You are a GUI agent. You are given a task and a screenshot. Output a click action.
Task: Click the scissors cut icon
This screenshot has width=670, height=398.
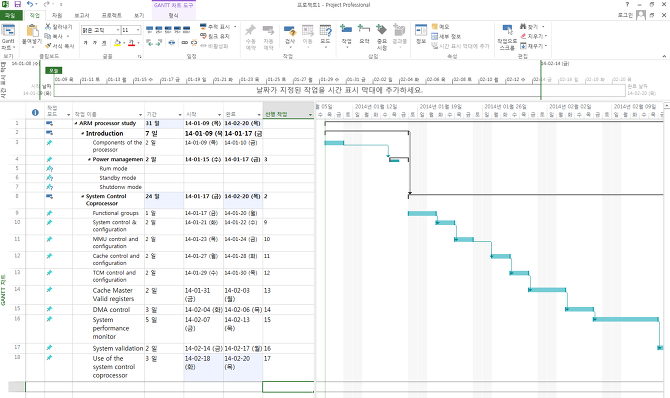[48, 27]
